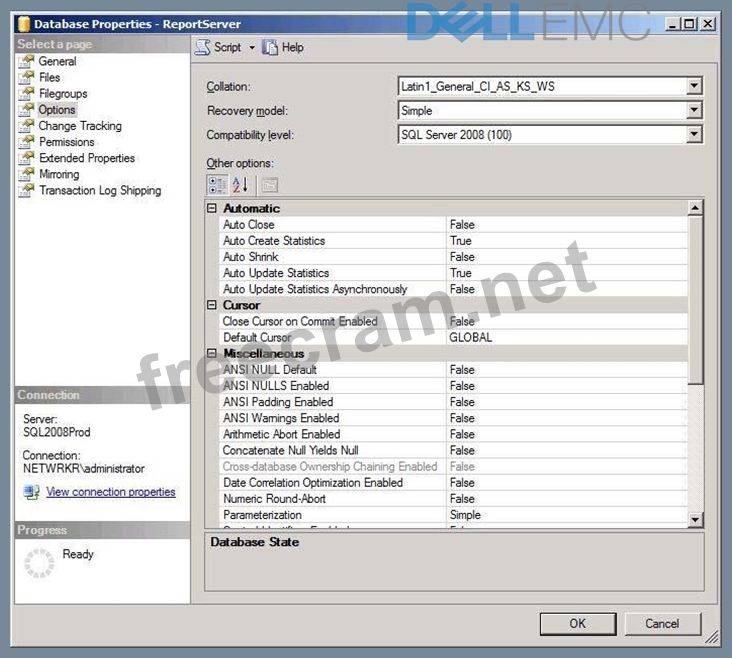Collapse the Miscellaneous category
Viewport: 732px width, 658px height.
[212, 354]
